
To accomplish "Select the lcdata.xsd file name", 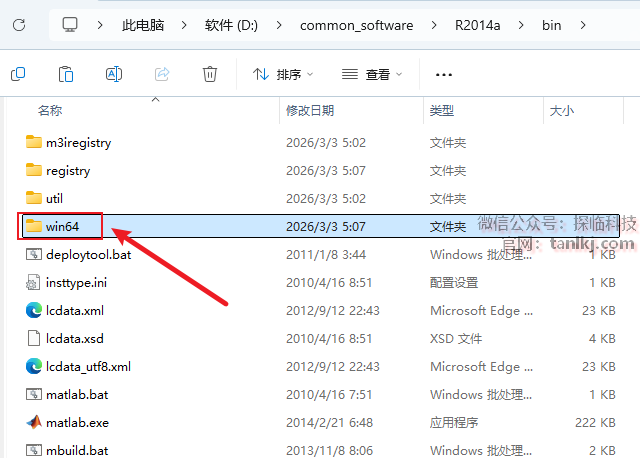I will click(75, 339).
